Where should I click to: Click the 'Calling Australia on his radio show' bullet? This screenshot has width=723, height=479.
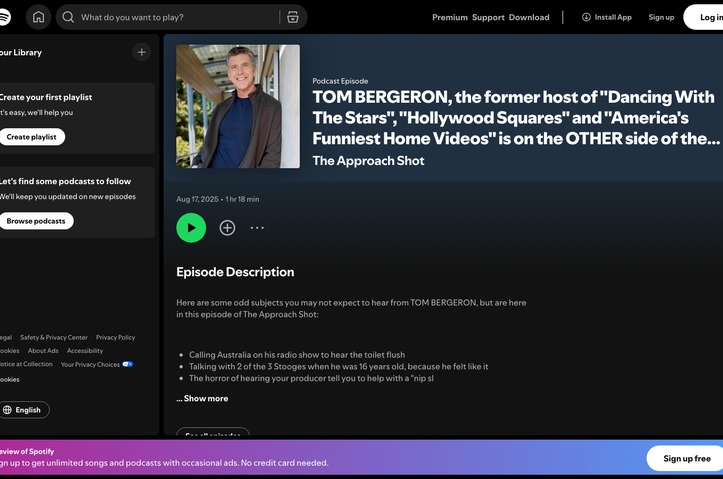click(297, 355)
